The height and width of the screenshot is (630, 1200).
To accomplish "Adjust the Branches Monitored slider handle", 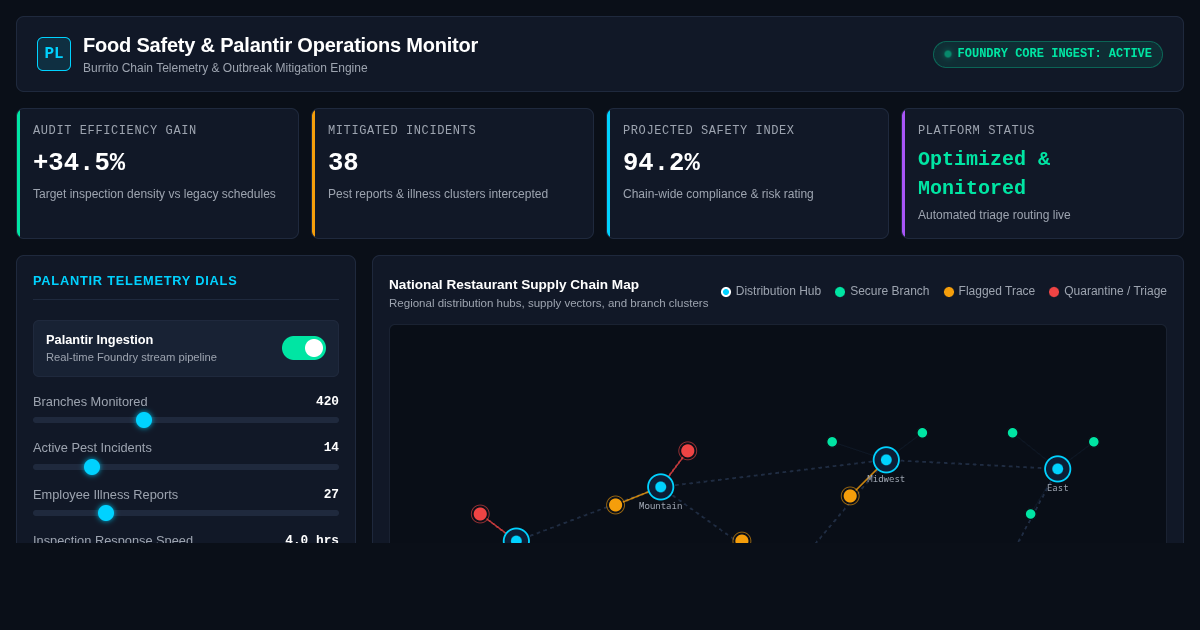I will (x=144, y=420).
